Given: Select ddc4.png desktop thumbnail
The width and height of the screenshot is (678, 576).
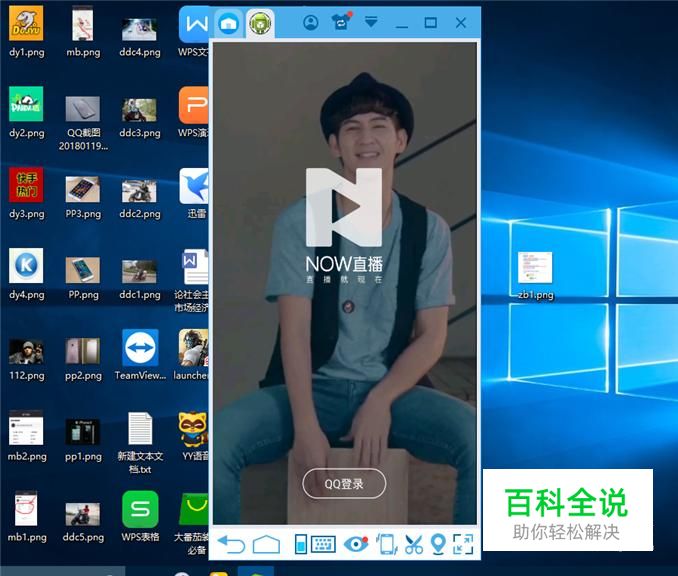Looking at the screenshot, I should pos(140,38).
